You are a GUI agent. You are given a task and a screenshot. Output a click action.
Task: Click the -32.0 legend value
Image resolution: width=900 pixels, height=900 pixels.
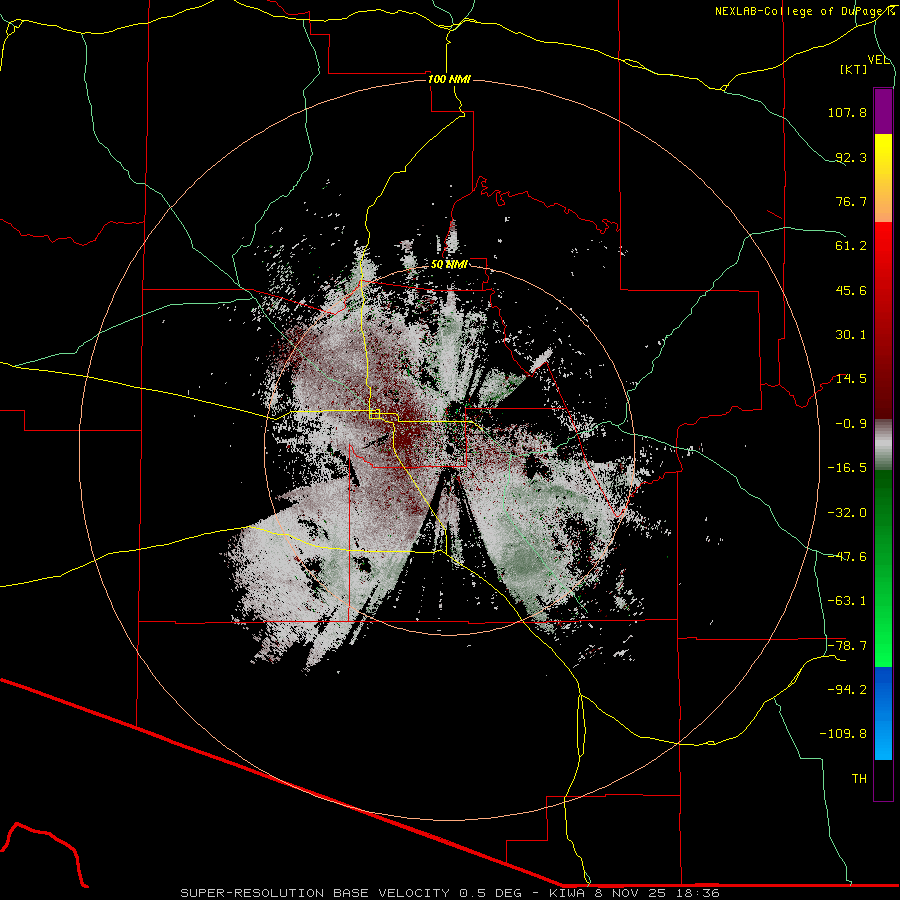847,513
